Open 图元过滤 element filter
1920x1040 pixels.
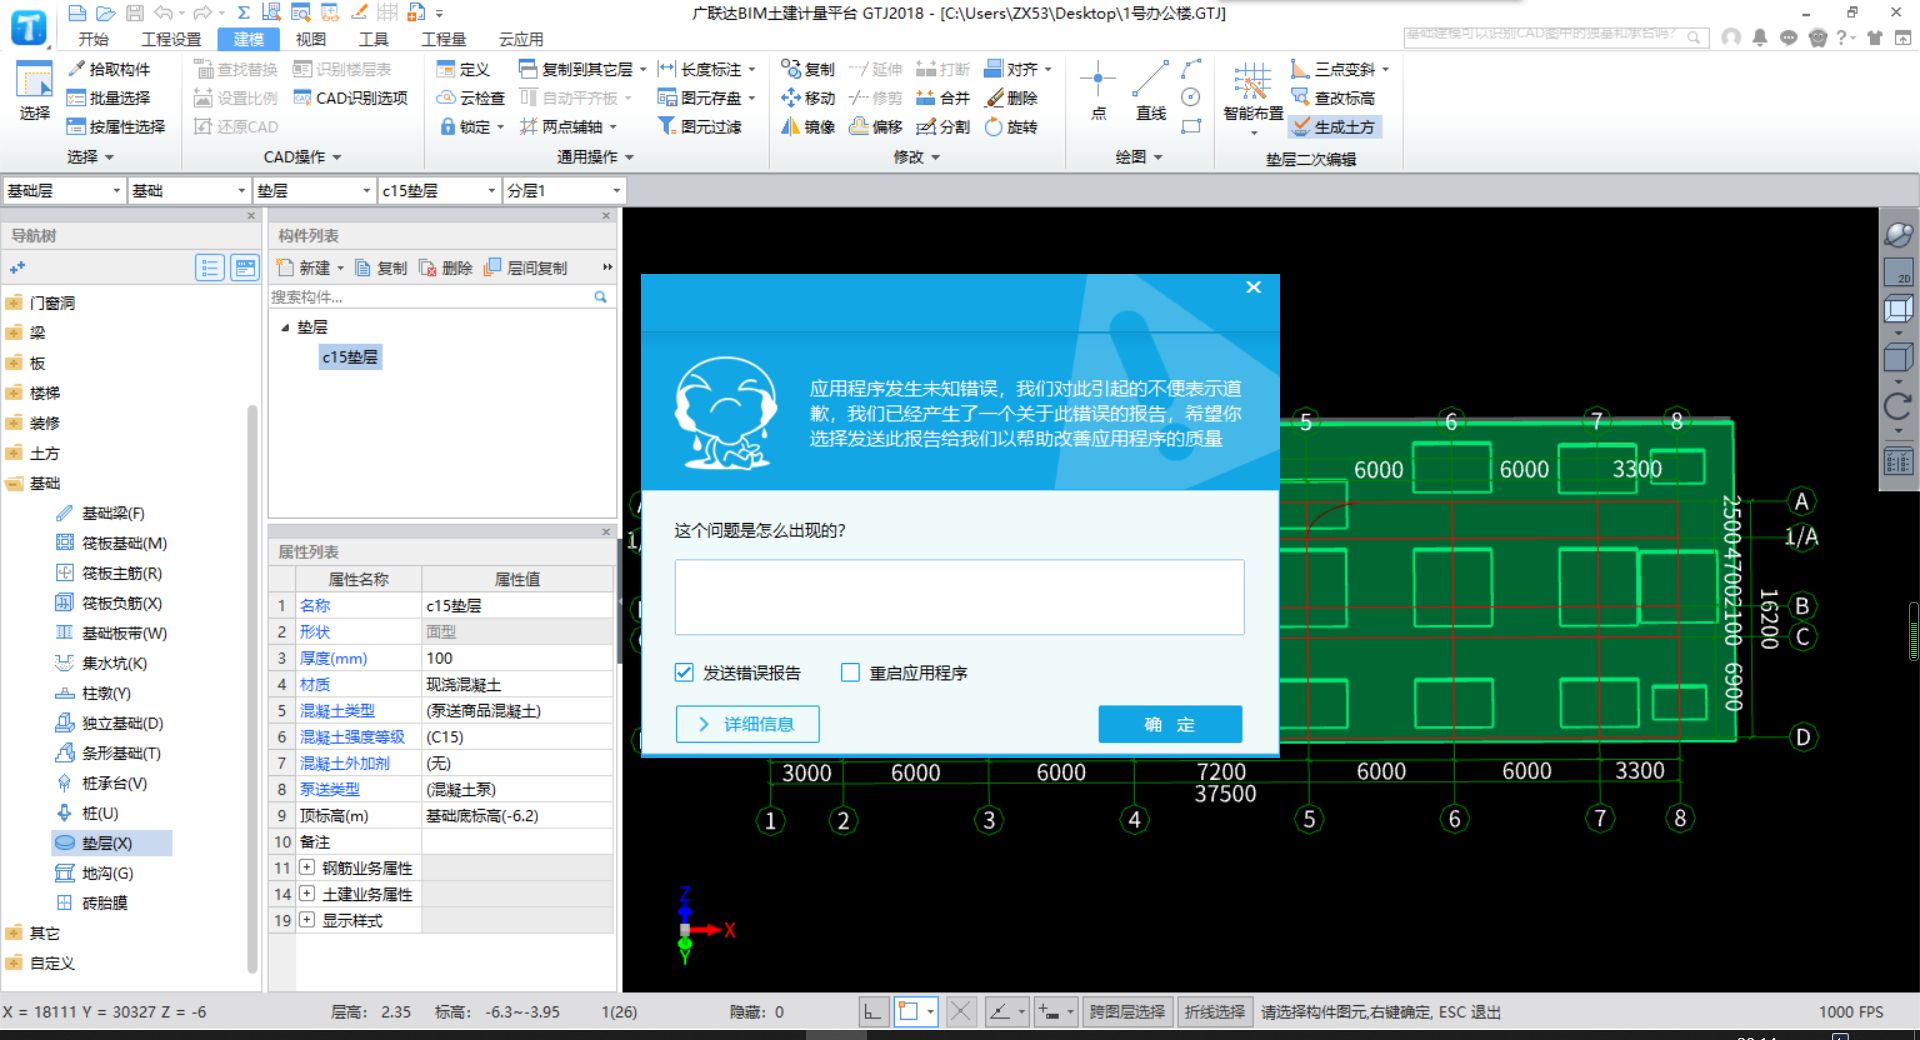(x=699, y=127)
